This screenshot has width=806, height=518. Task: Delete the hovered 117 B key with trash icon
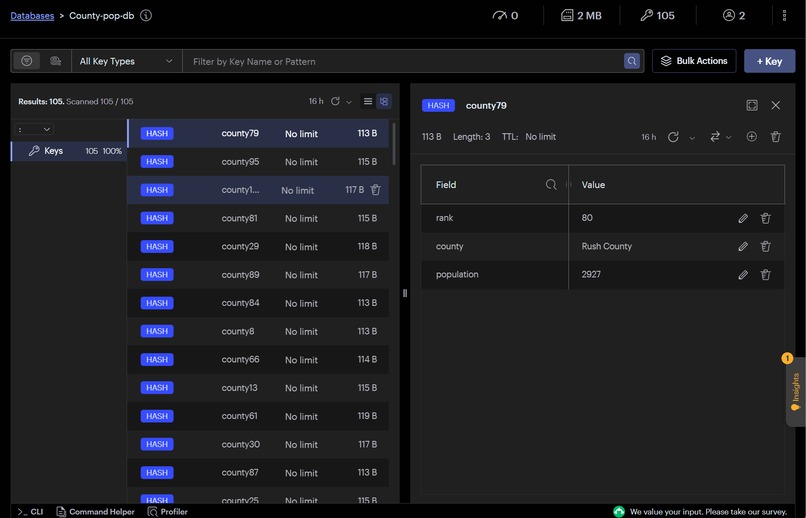pyautogui.click(x=376, y=190)
